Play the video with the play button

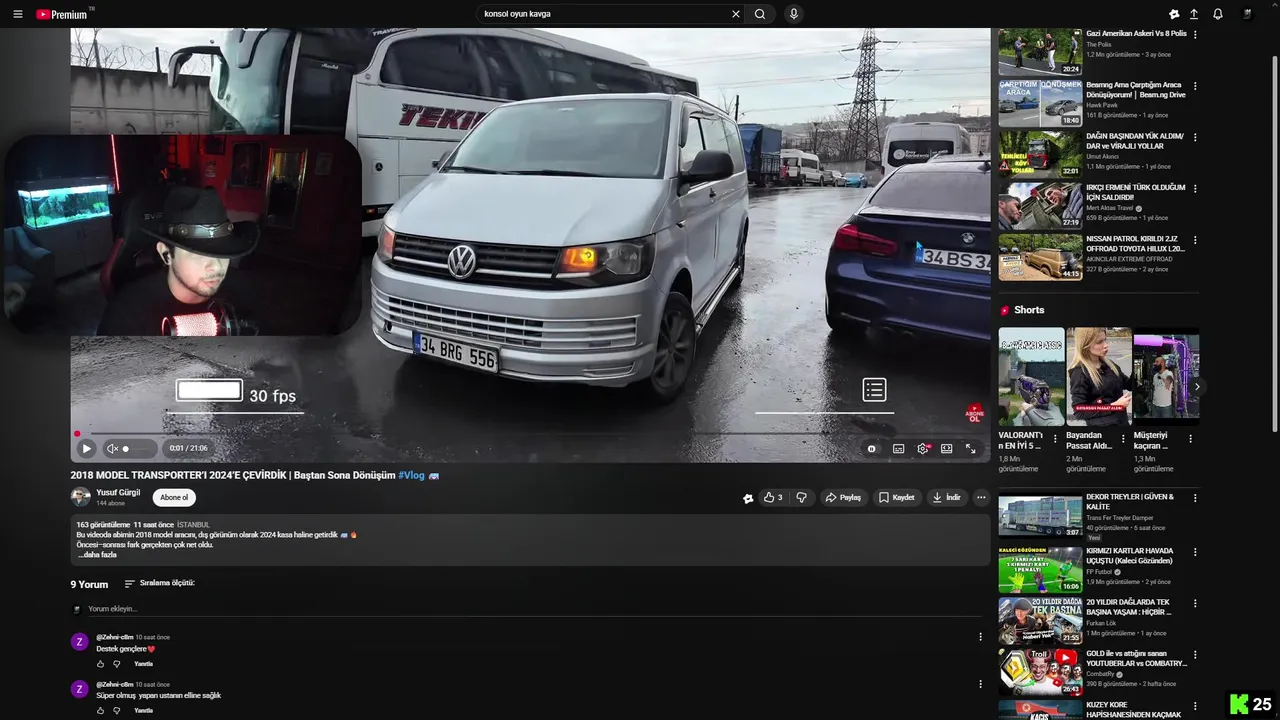pyautogui.click(x=86, y=449)
